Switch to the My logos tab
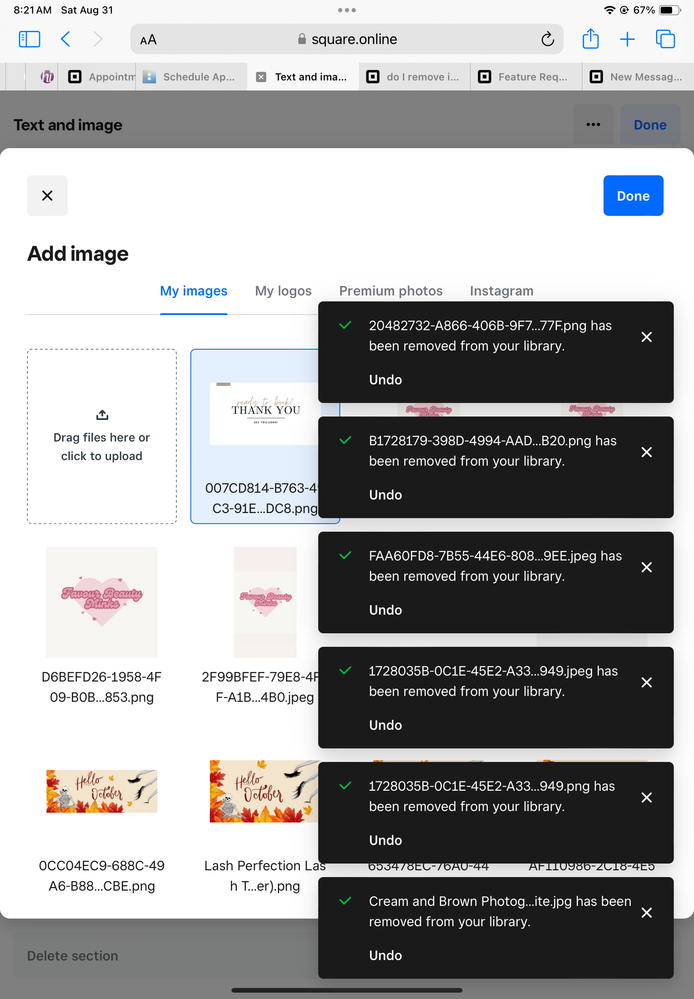 (283, 291)
